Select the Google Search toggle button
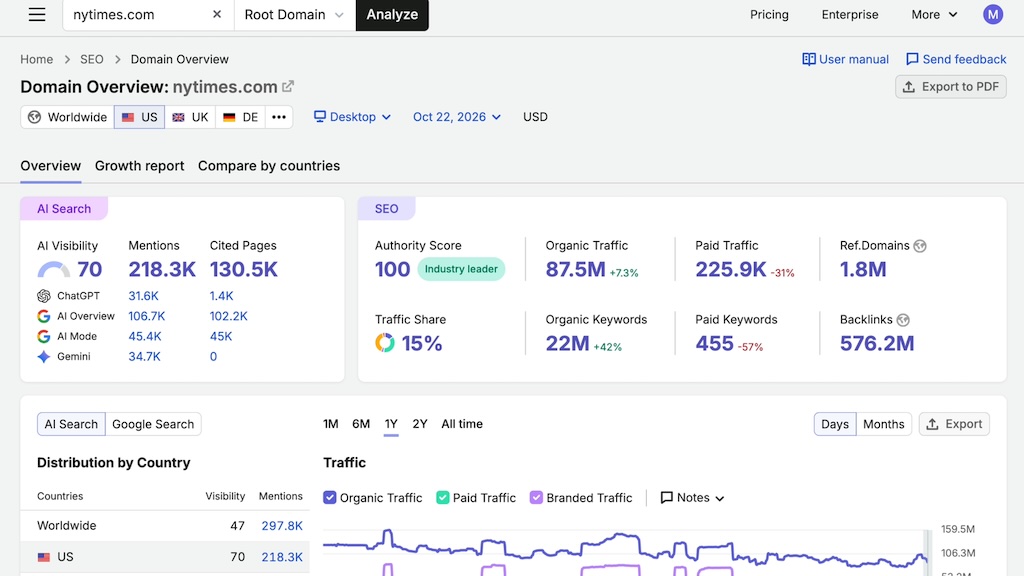The height and width of the screenshot is (576, 1024). coord(153,424)
